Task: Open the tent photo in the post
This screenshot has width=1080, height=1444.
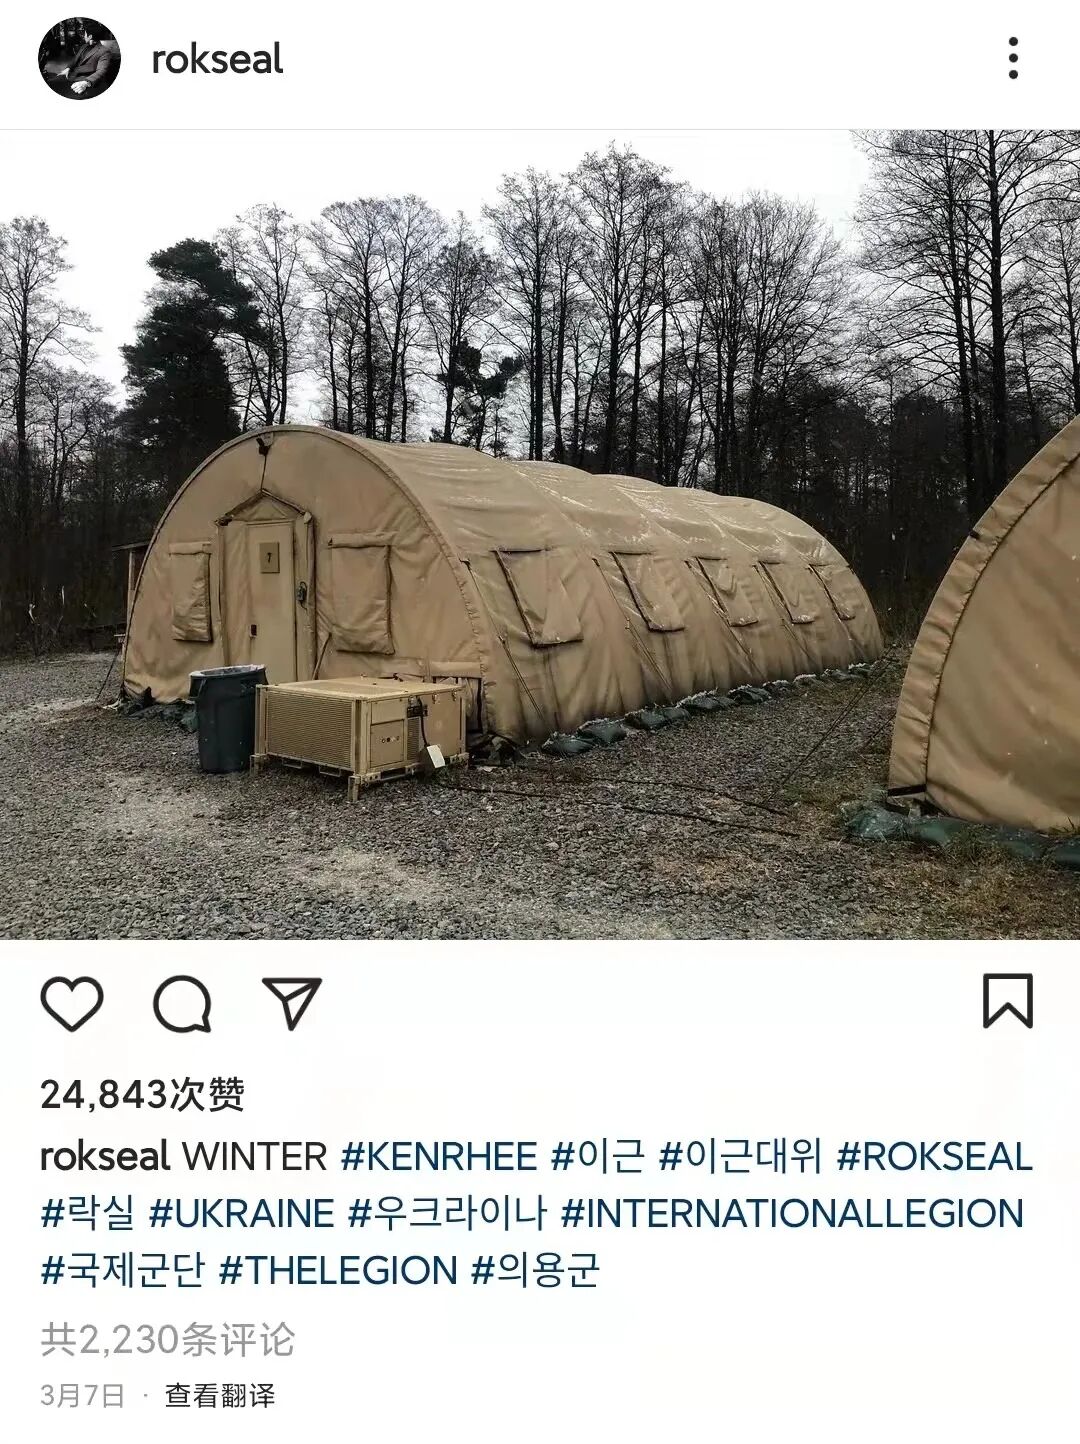Action: point(540,535)
